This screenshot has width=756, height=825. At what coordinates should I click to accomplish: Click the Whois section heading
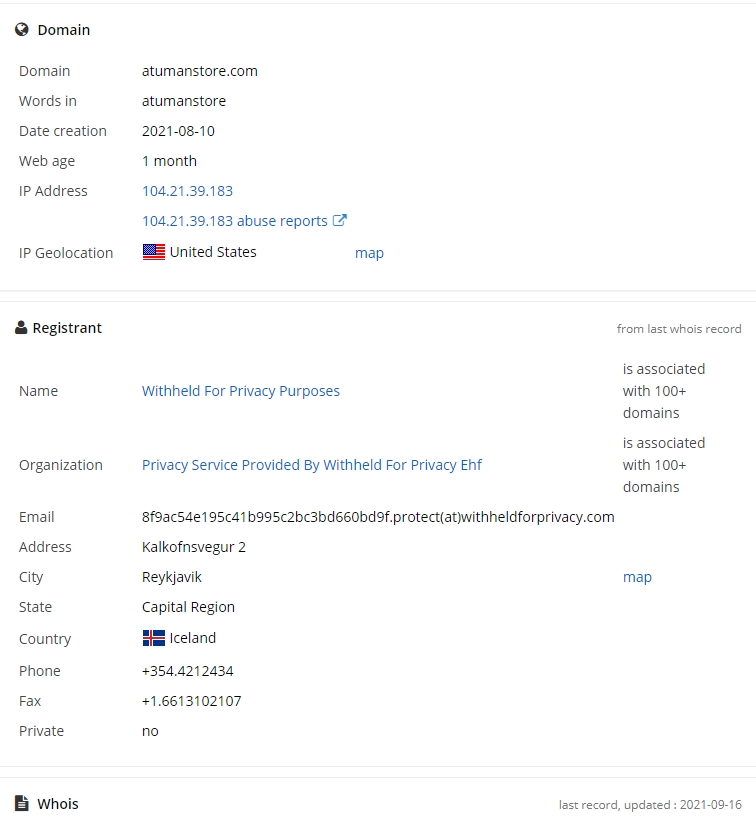[x=58, y=804]
